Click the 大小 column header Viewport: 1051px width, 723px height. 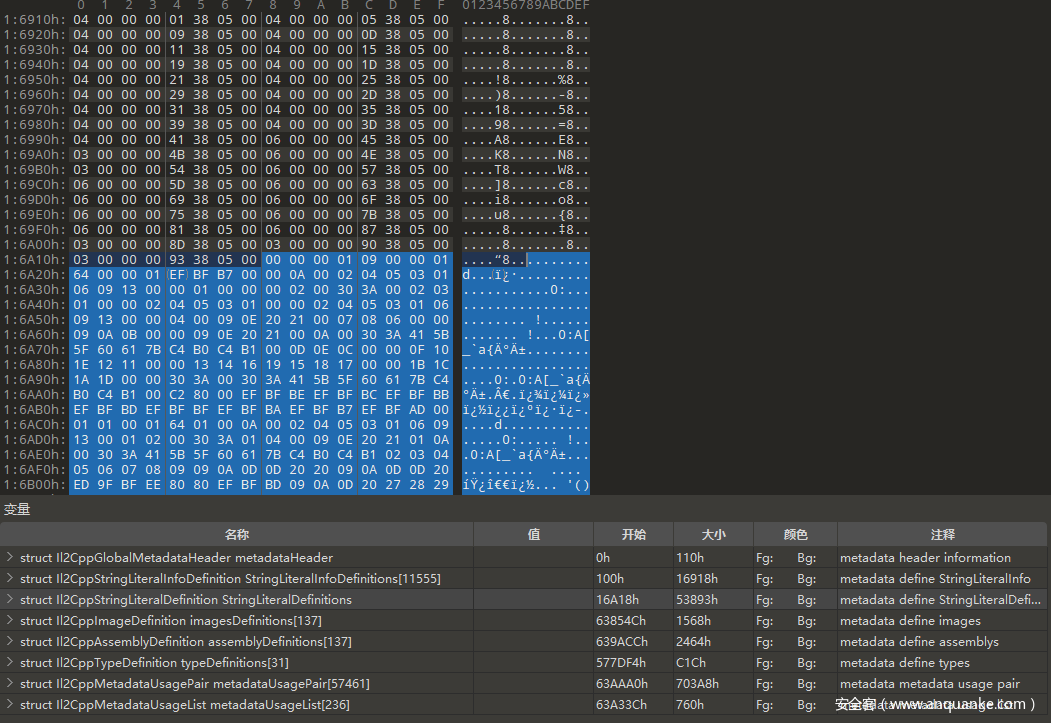[x=713, y=535]
